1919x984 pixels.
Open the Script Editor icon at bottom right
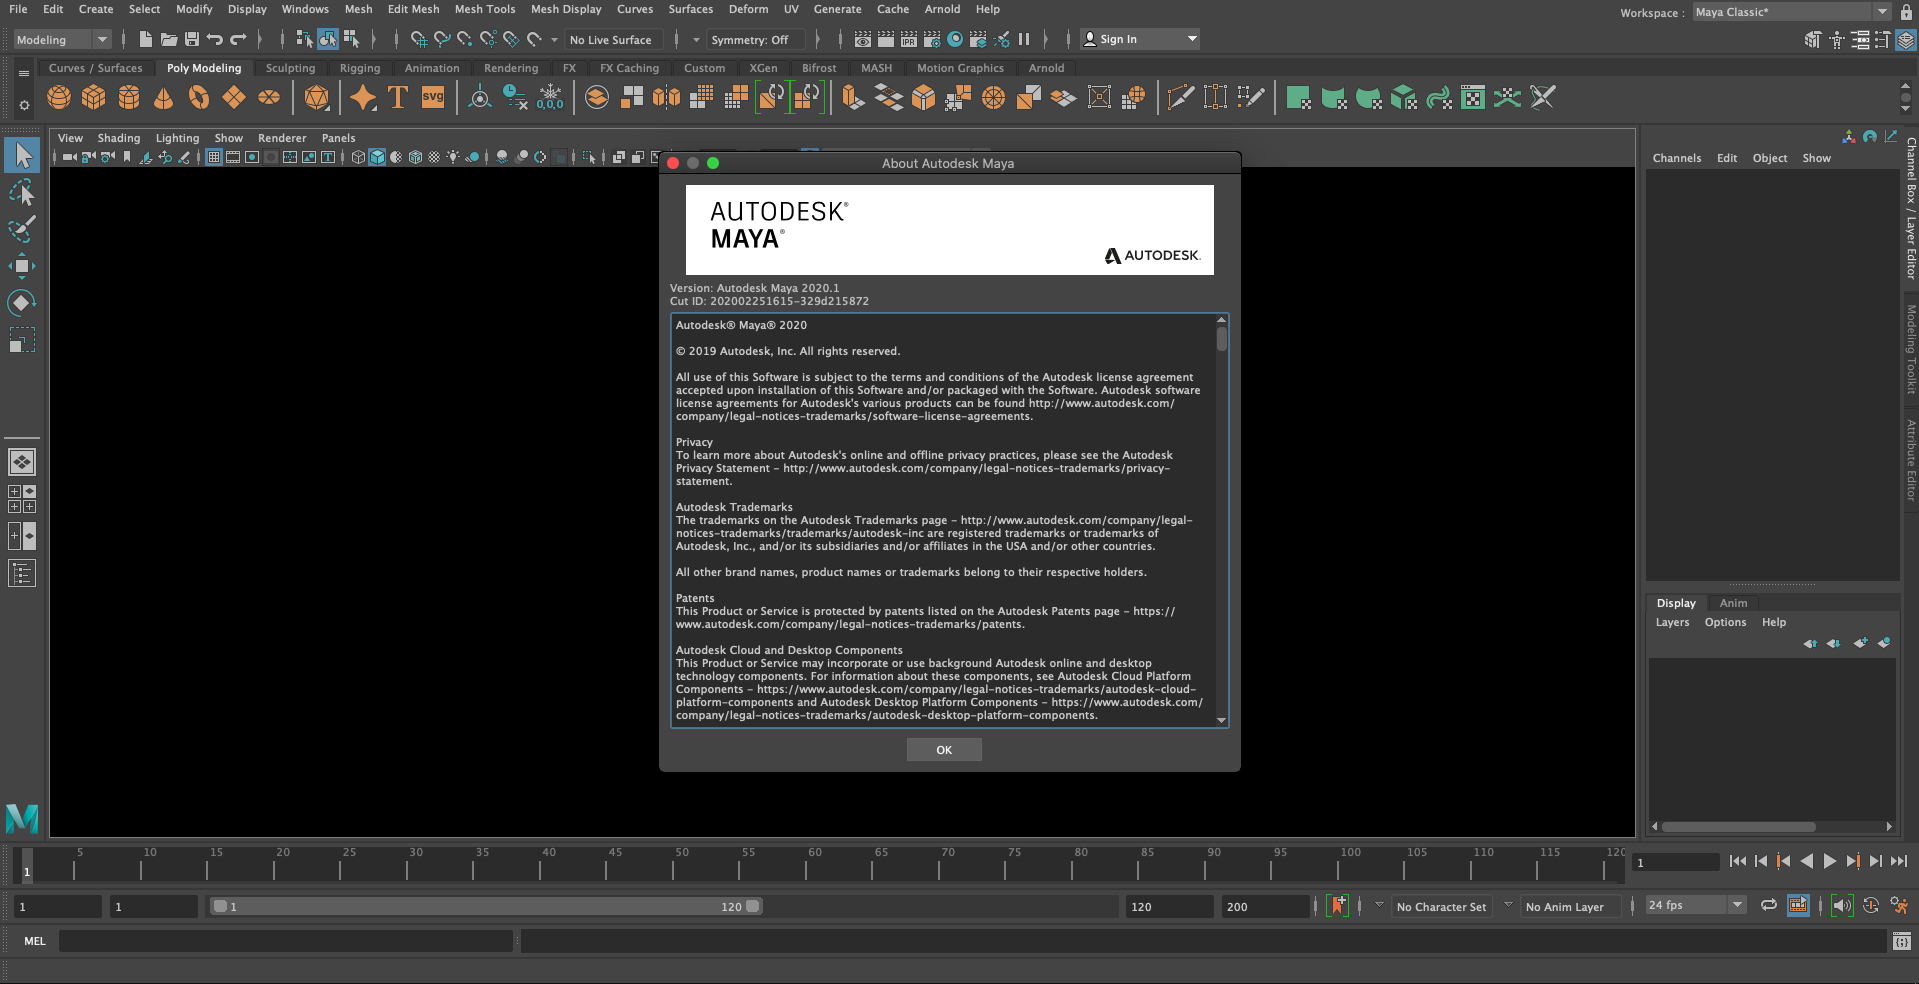(x=1902, y=941)
